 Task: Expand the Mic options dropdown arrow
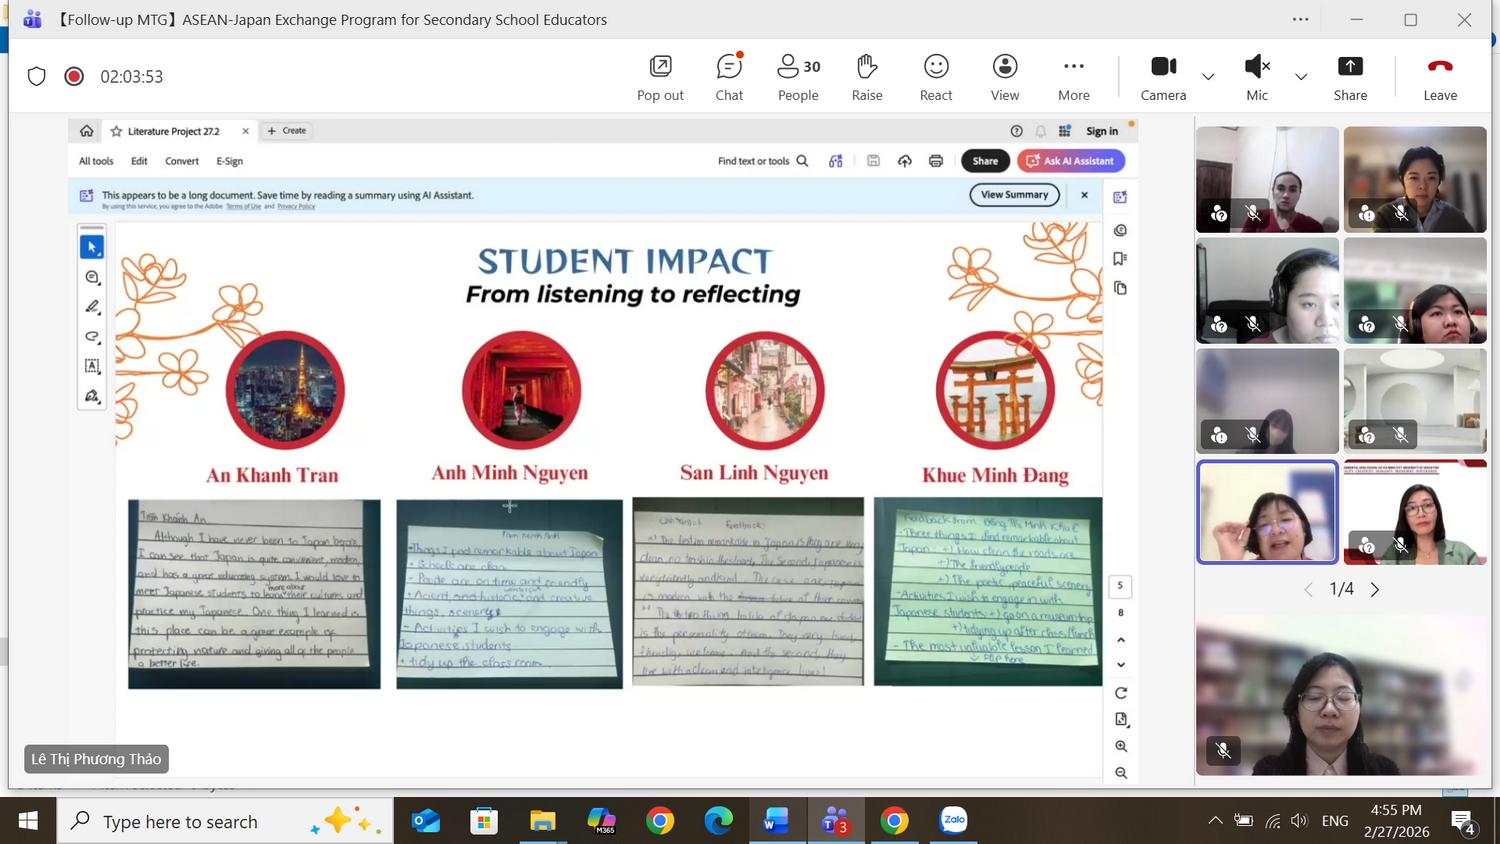pyautogui.click(x=1301, y=77)
